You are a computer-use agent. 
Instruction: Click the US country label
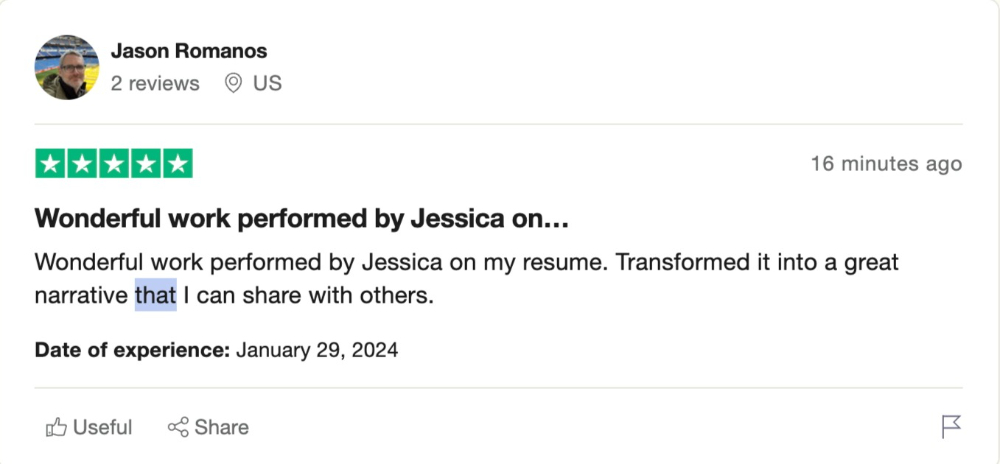point(267,83)
